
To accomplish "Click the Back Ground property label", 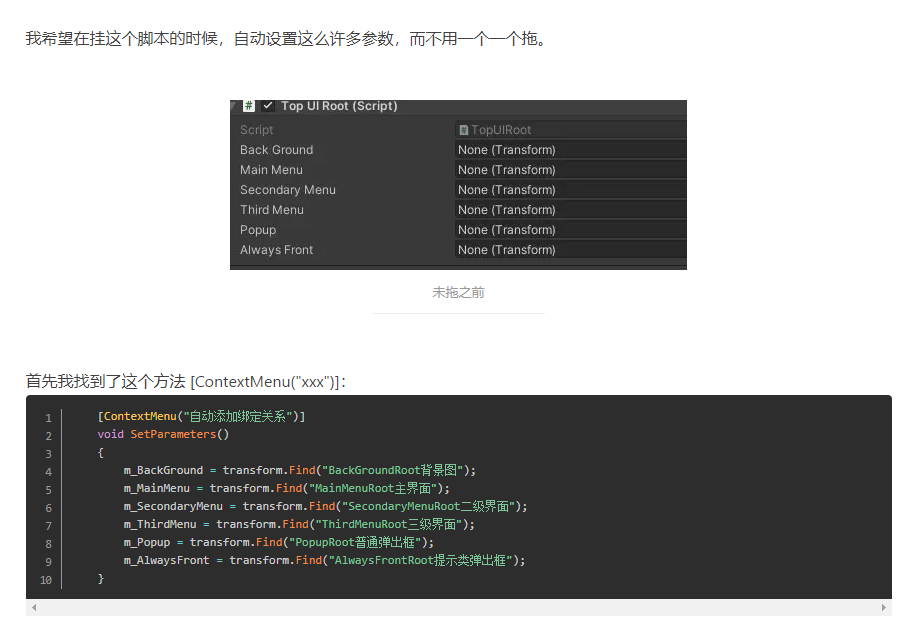I will [276, 150].
